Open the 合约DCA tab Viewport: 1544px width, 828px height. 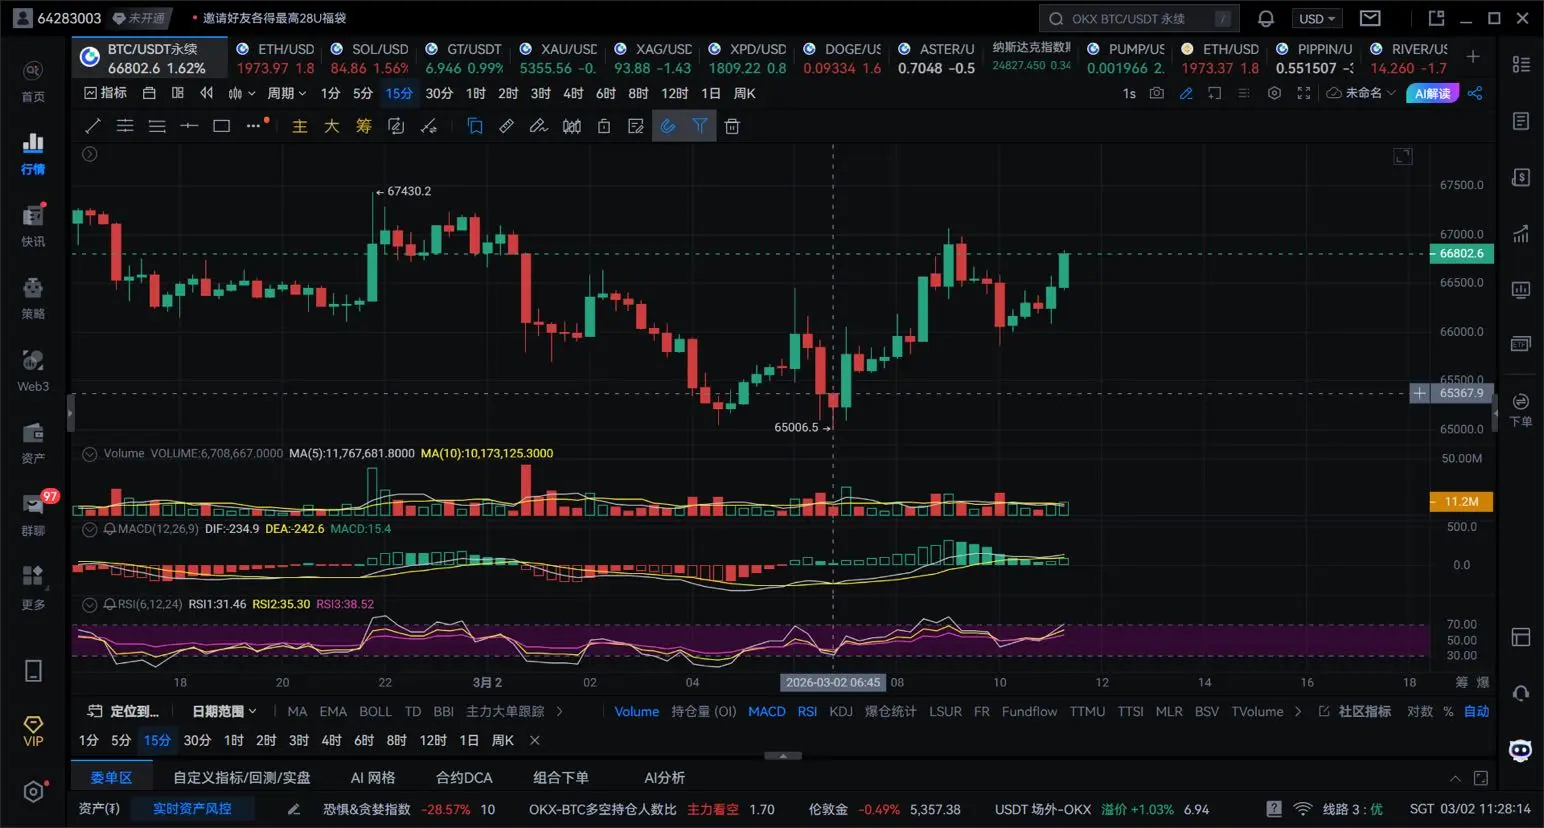pos(464,778)
